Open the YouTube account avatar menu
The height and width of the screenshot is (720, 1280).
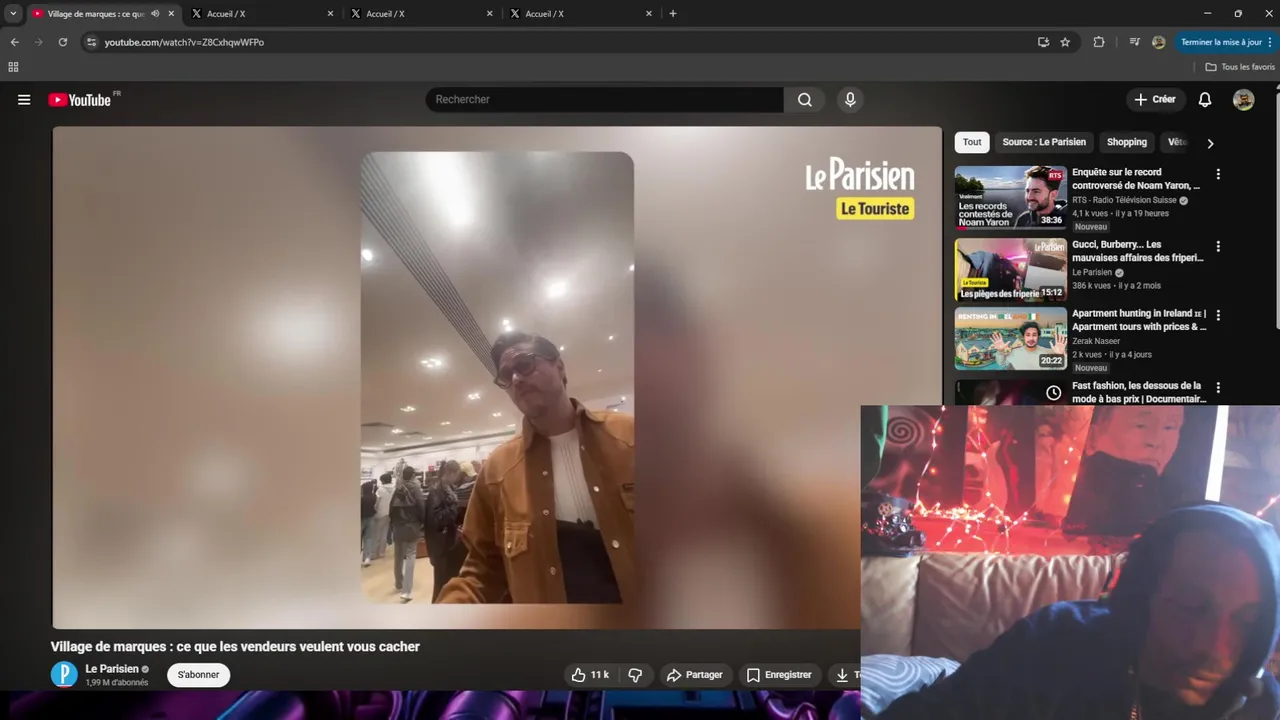[1243, 100]
